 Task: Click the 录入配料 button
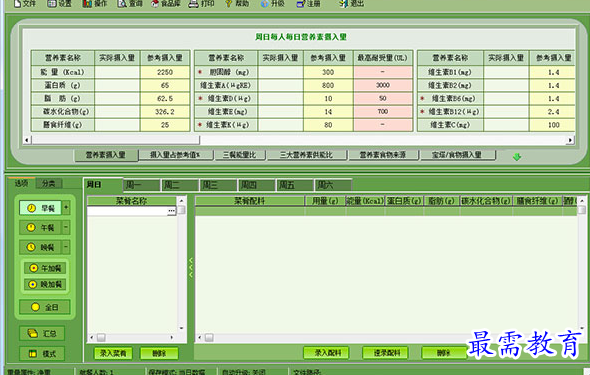(326, 353)
